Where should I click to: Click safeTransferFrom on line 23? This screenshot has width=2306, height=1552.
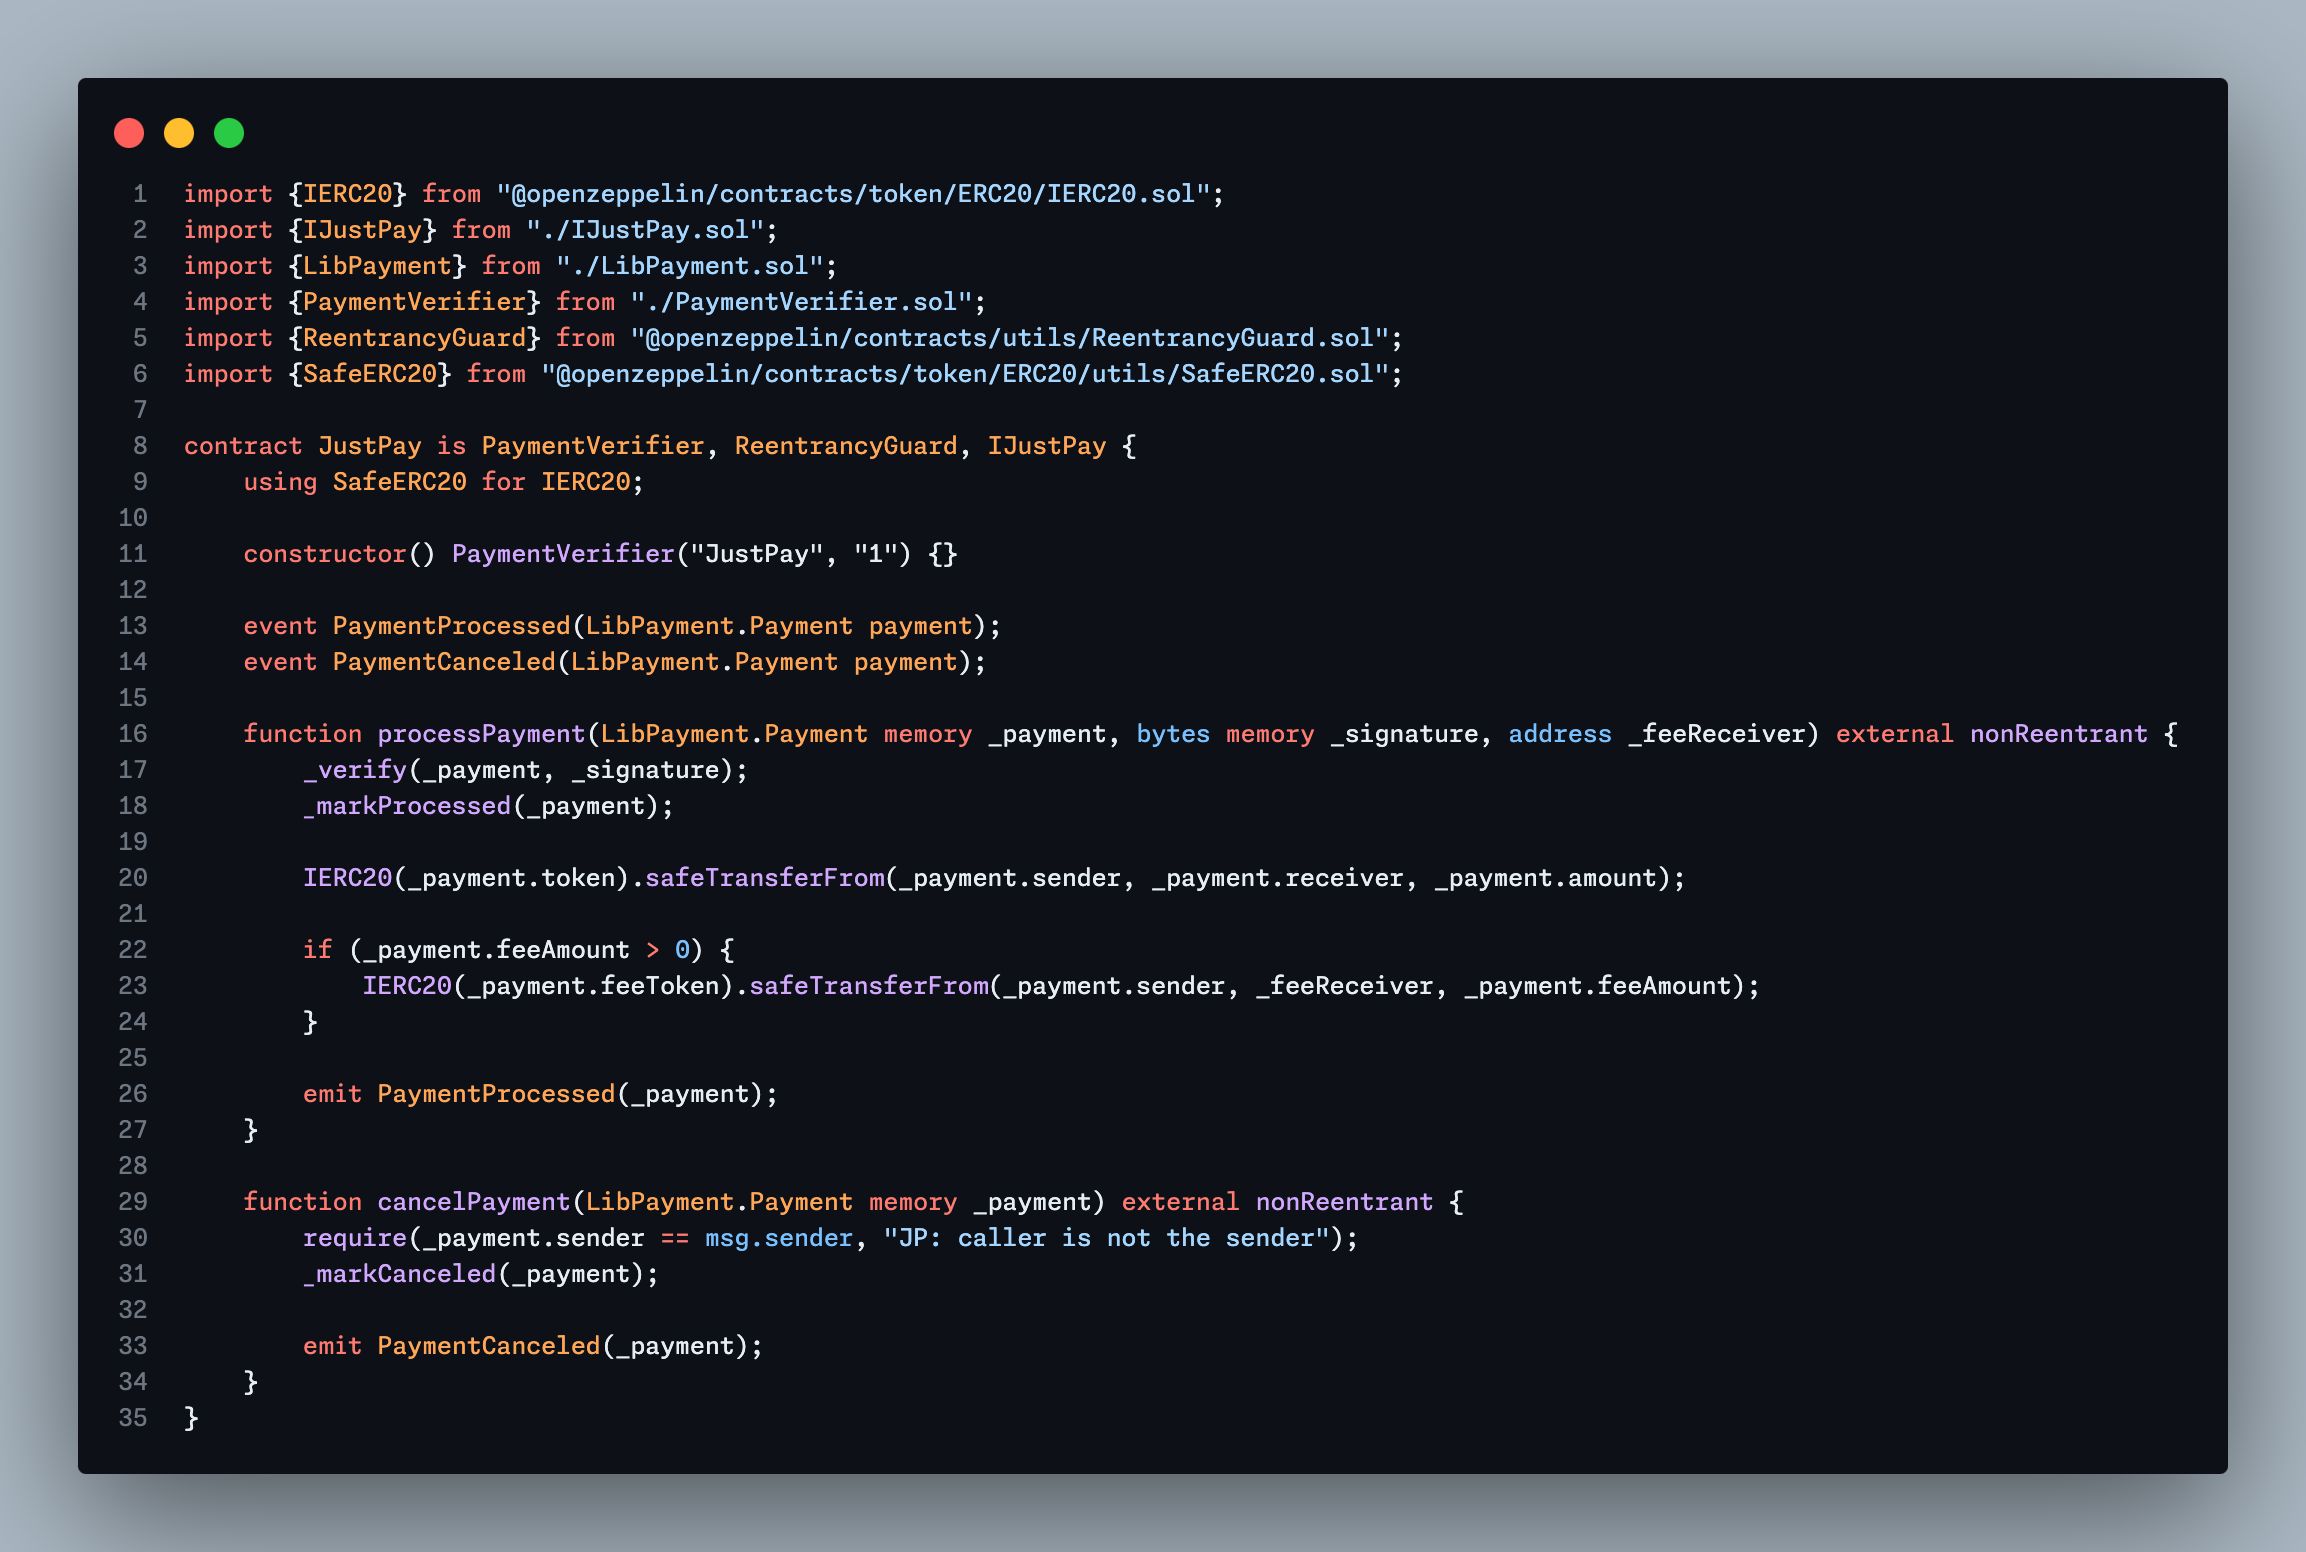869,986
